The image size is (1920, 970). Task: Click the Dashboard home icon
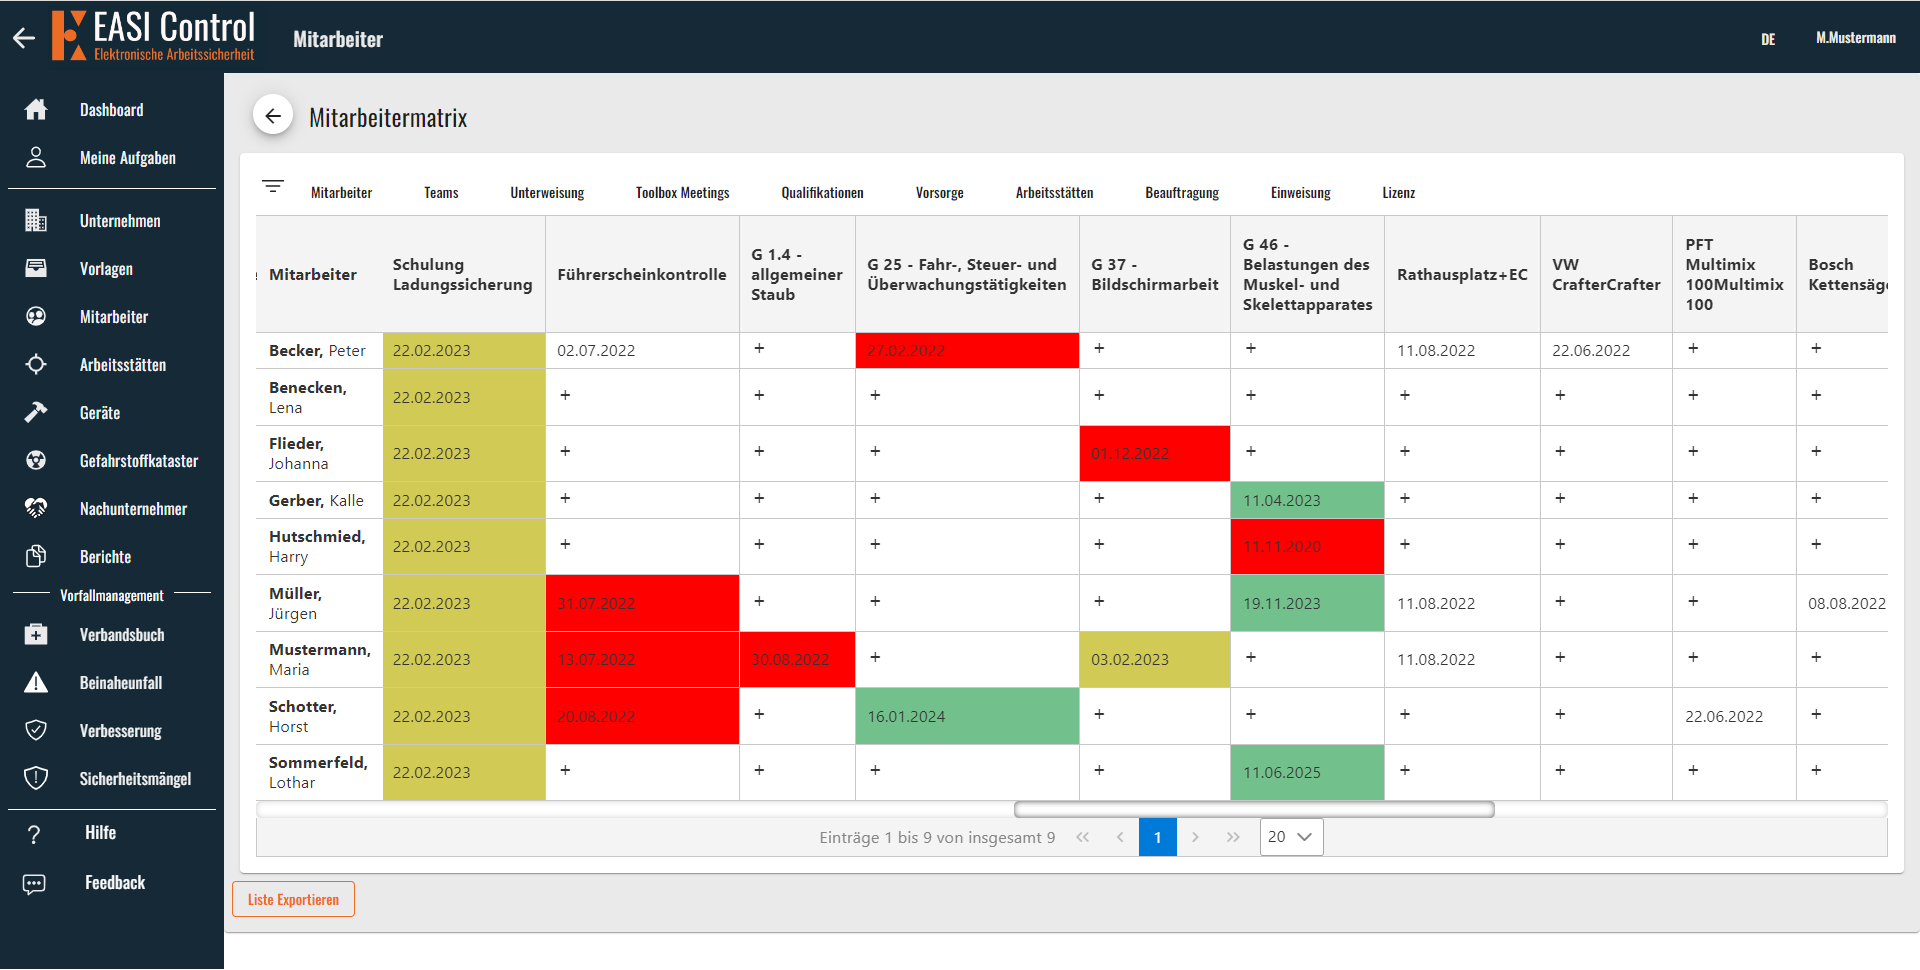click(36, 110)
